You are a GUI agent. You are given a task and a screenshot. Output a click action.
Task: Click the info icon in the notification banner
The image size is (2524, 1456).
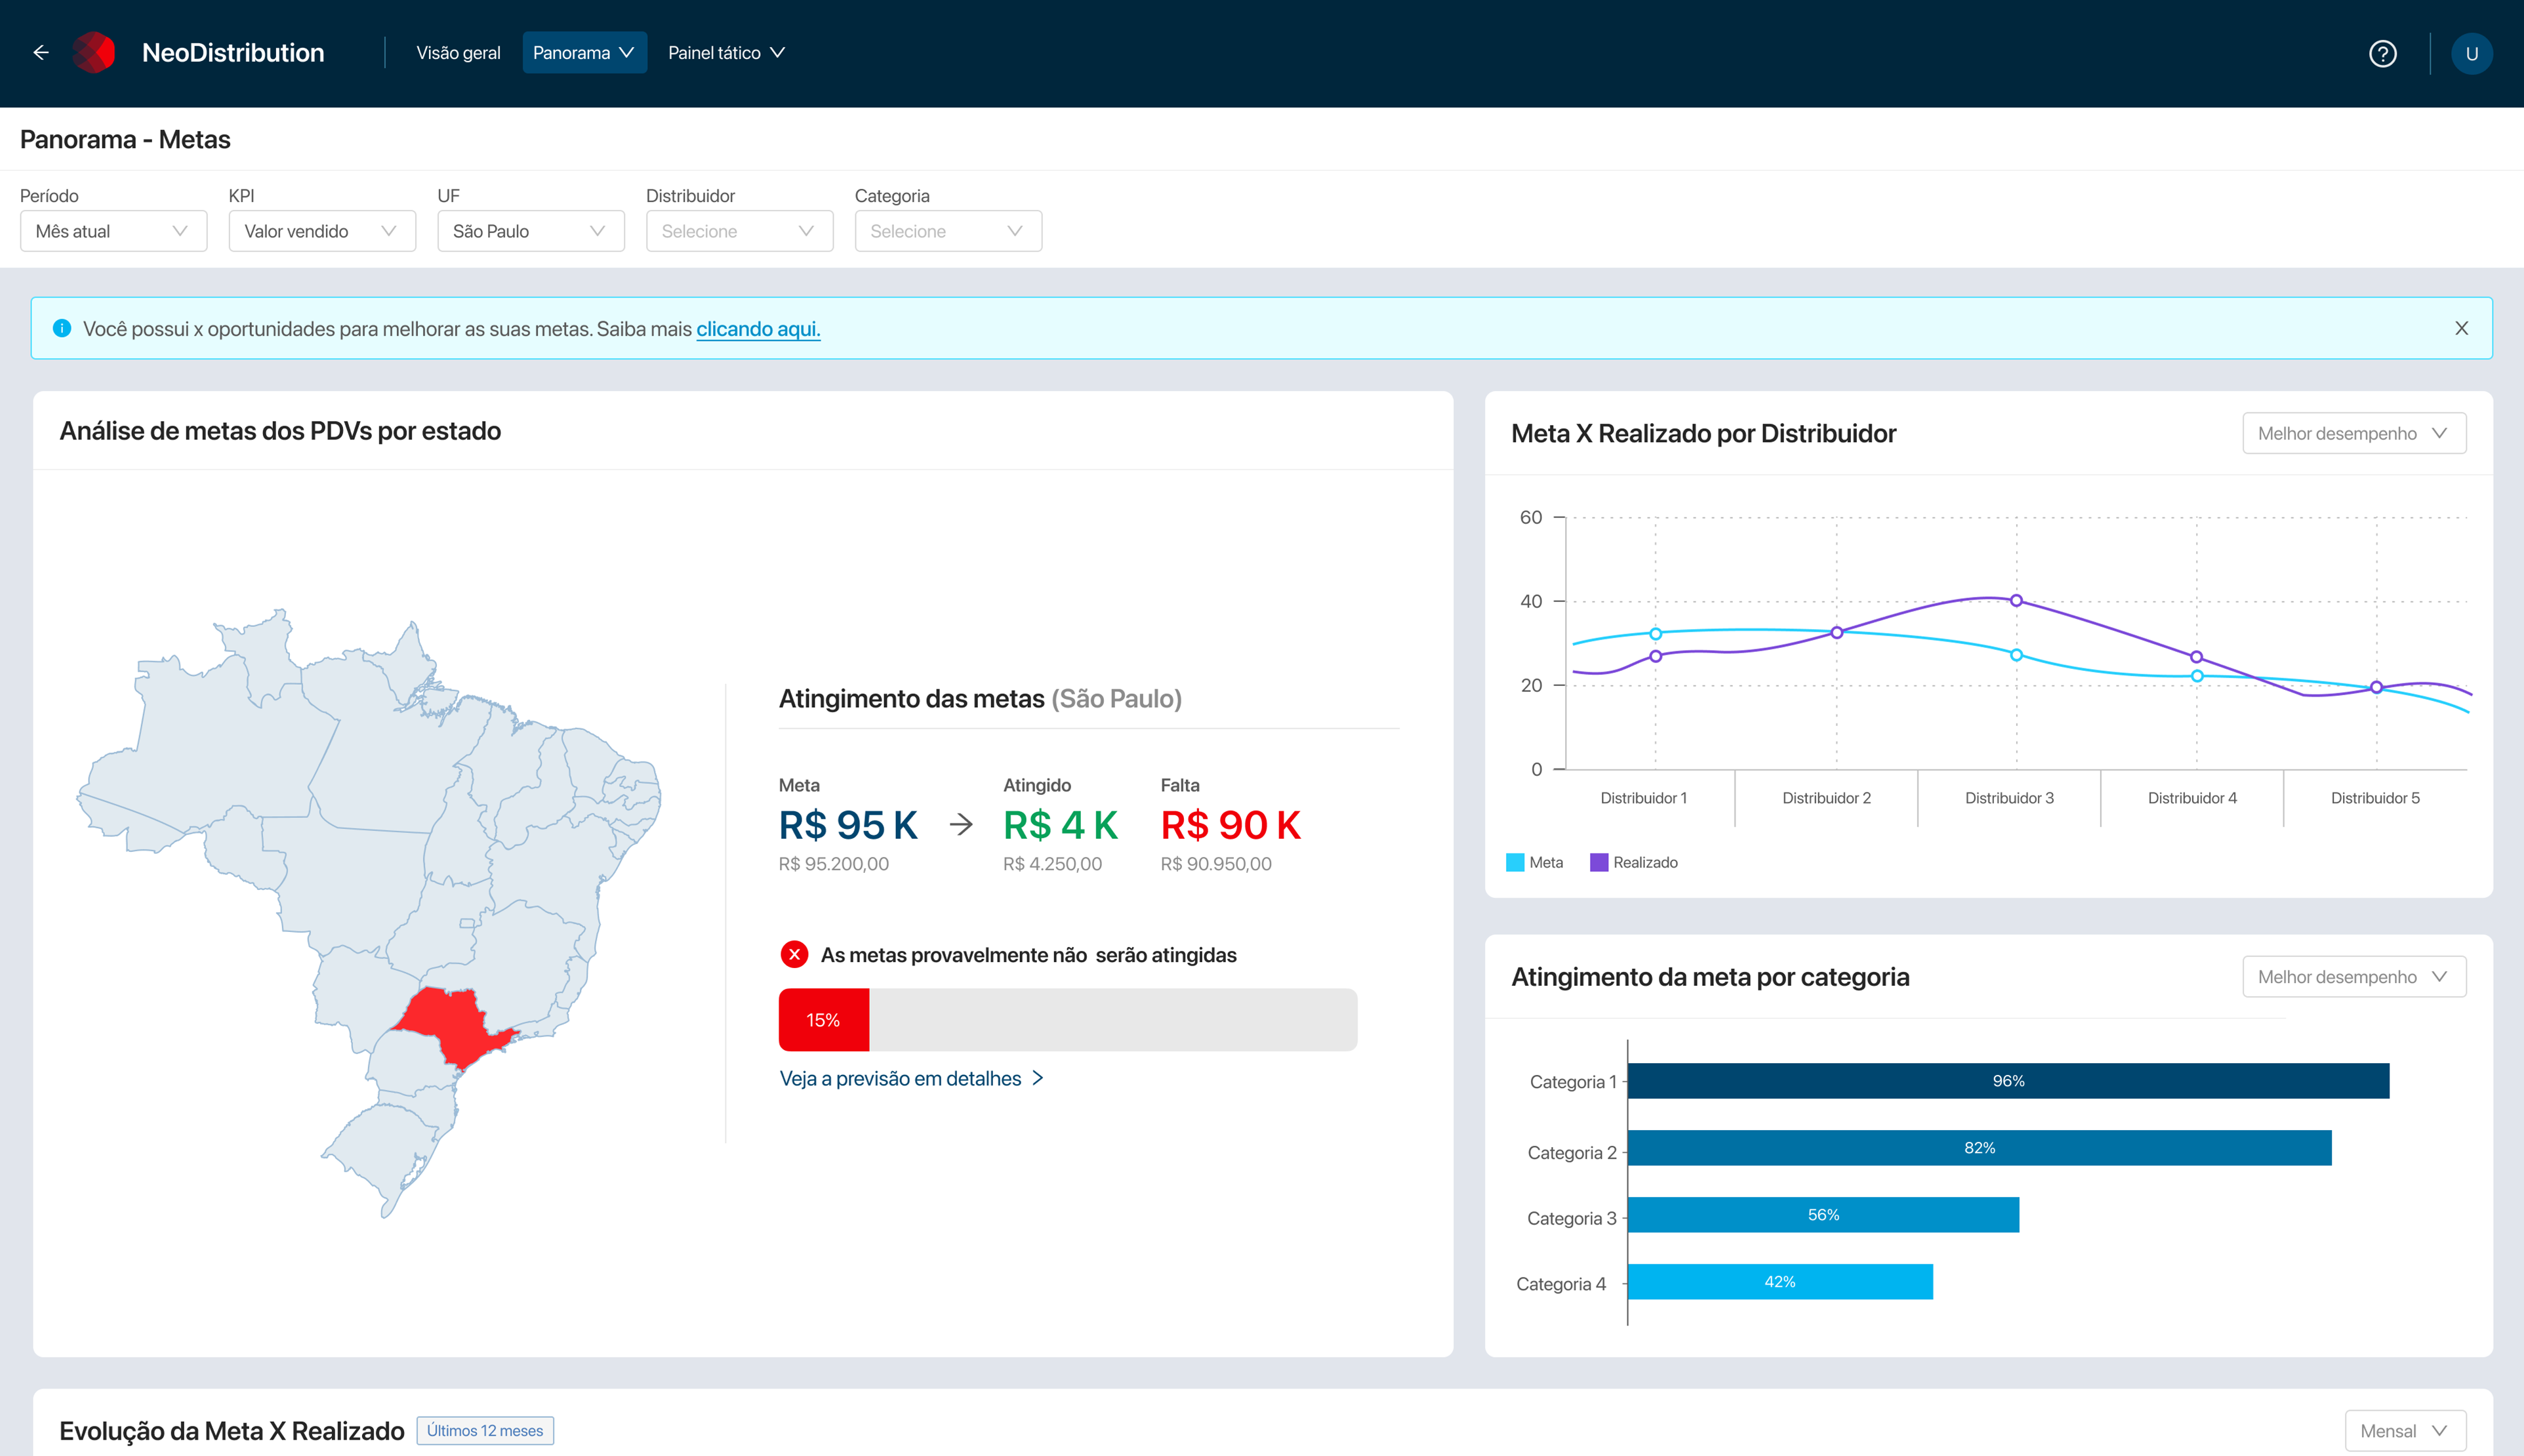click(63, 328)
